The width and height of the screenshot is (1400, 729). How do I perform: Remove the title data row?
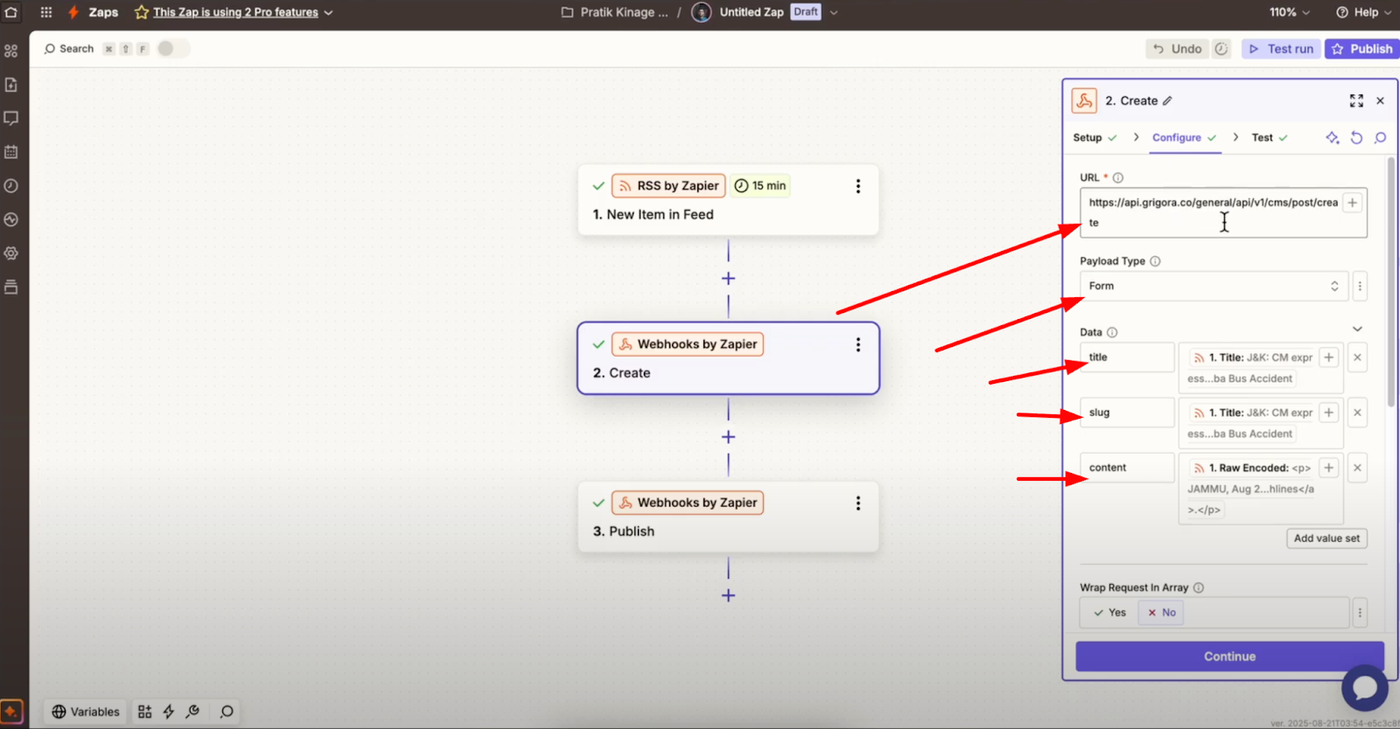[1357, 357]
